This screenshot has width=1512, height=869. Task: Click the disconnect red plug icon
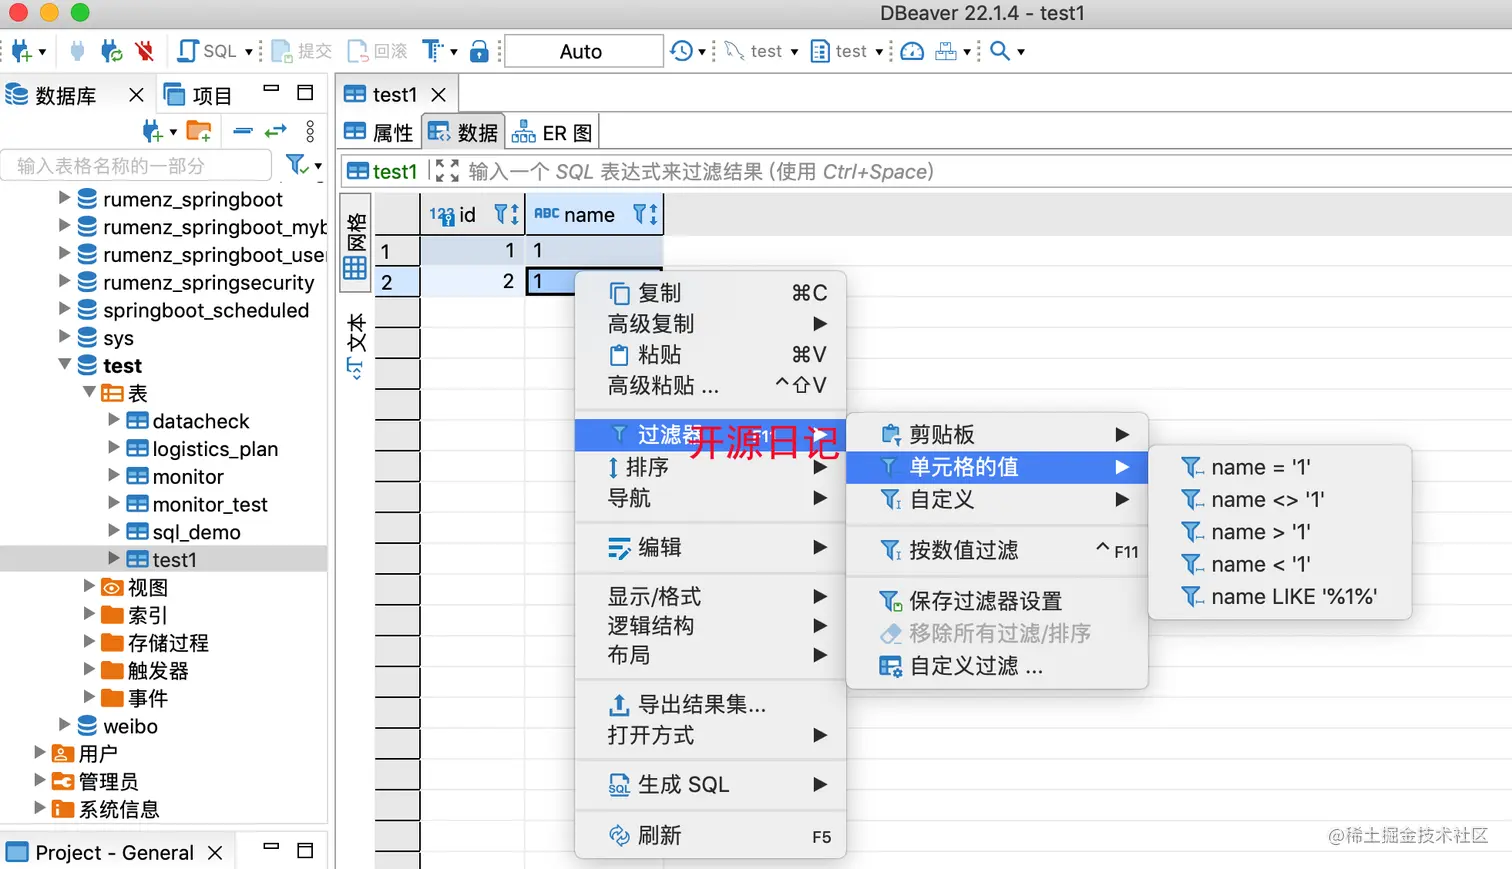(144, 51)
